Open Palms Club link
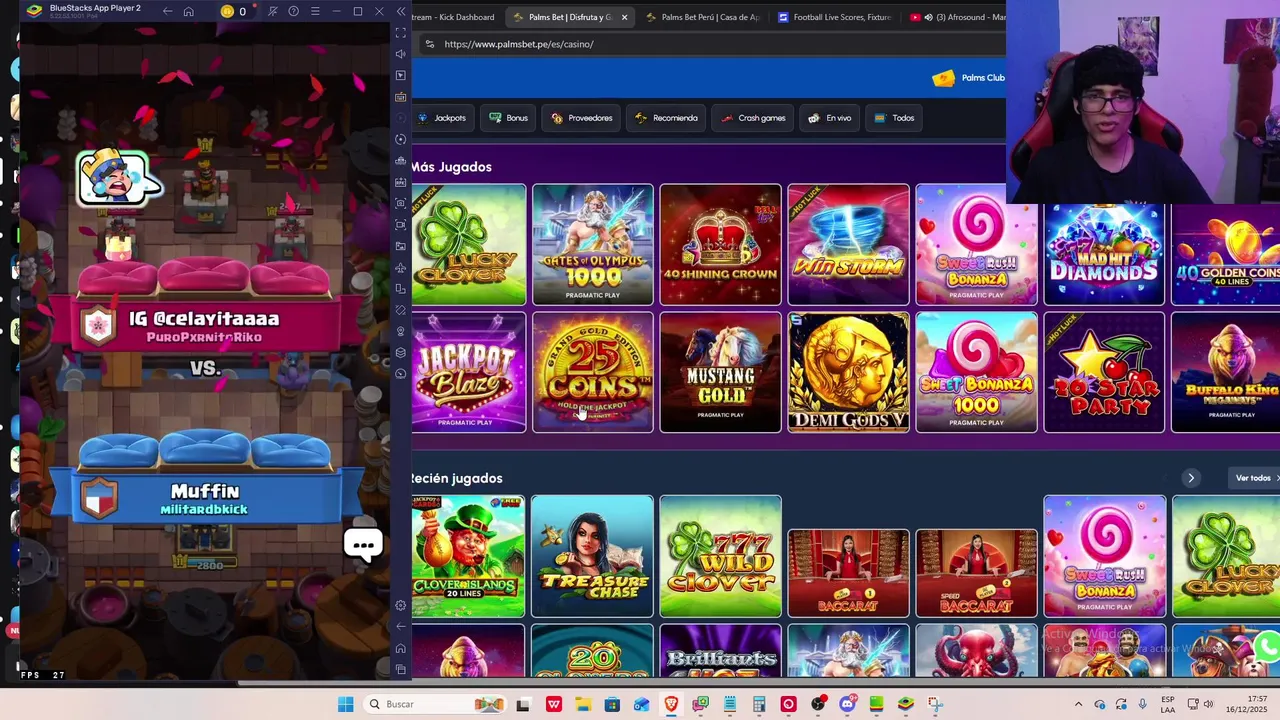This screenshot has width=1280, height=720. point(969,78)
